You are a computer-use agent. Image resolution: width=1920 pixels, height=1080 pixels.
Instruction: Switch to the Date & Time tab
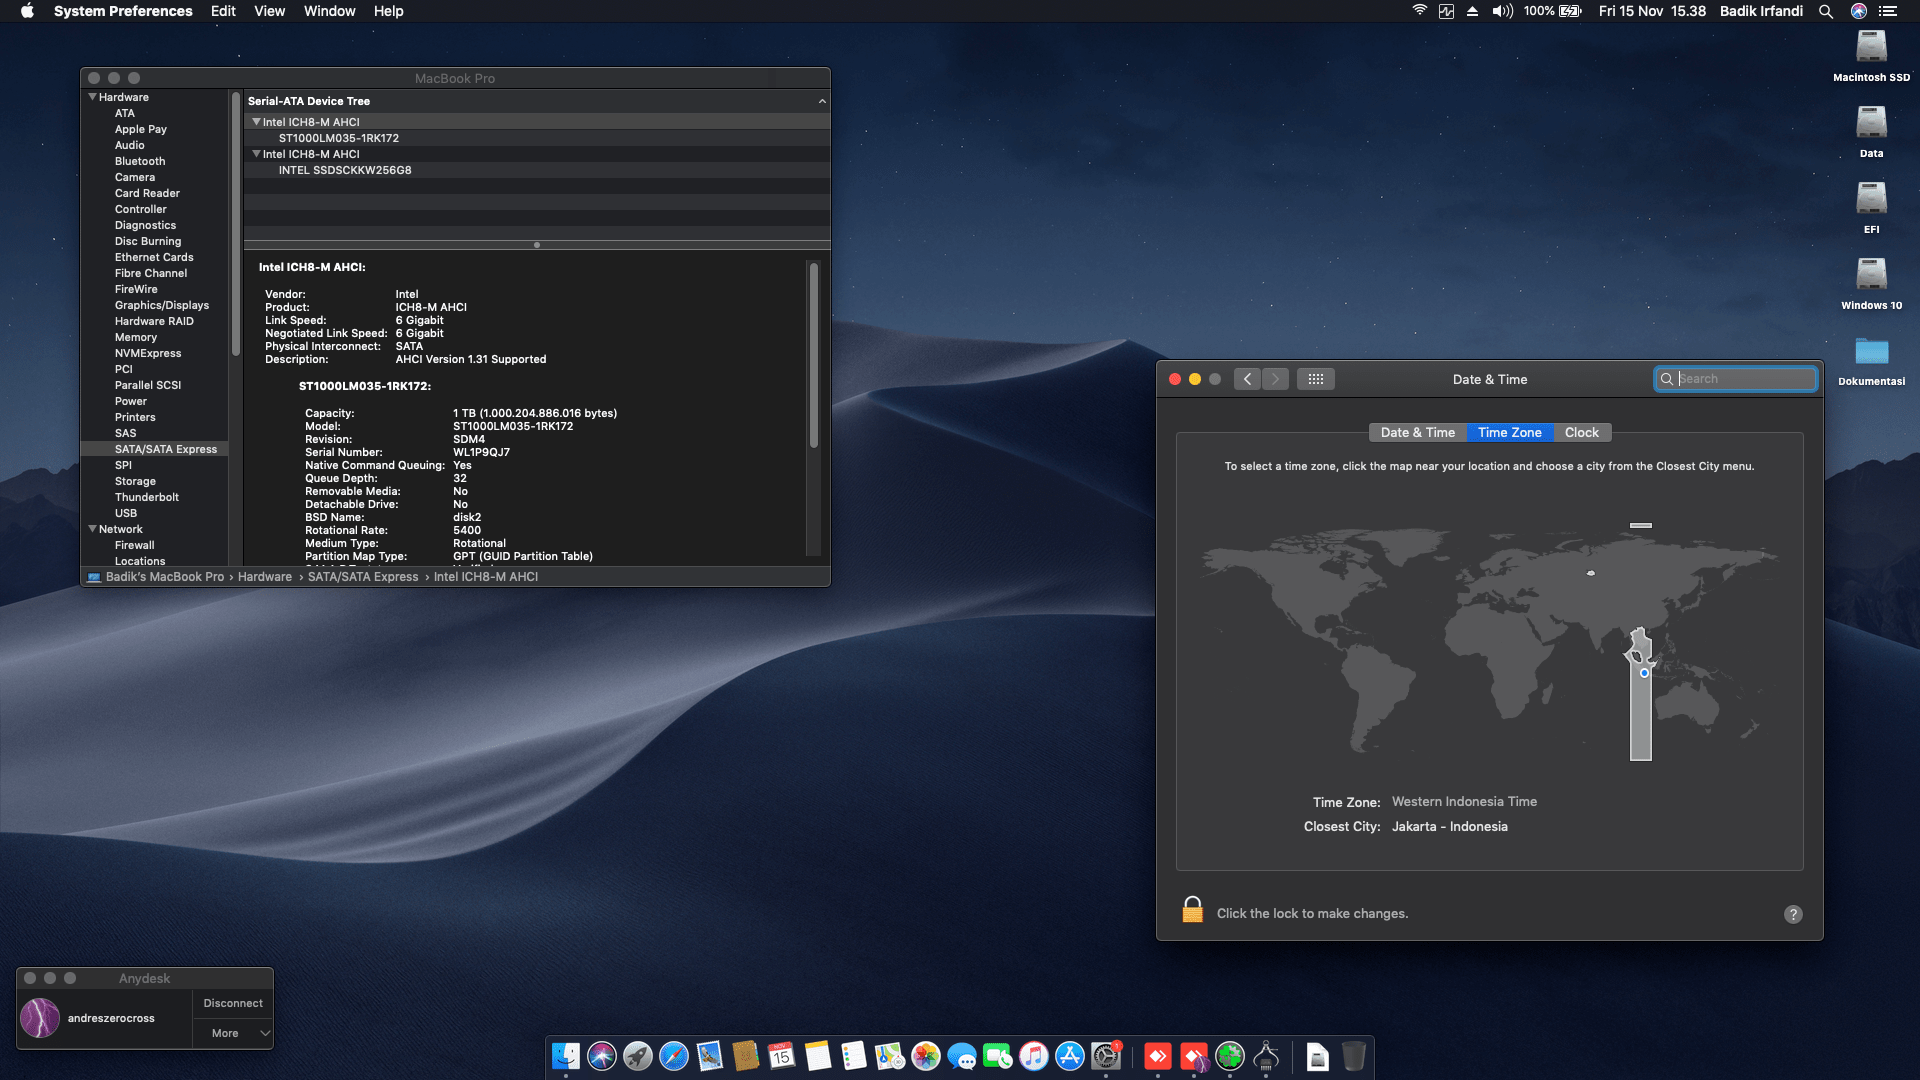tap(1417, 432)
